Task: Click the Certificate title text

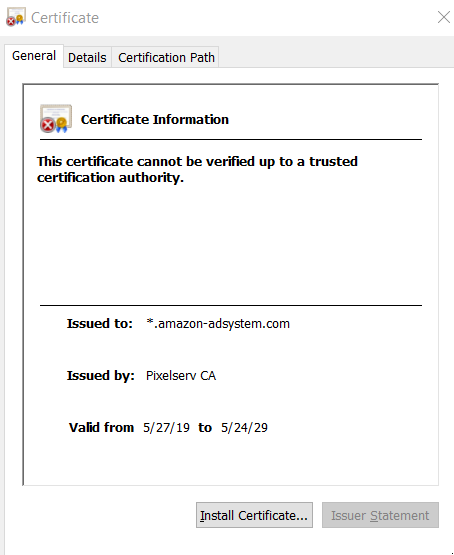Action: [x=65, y=18]
